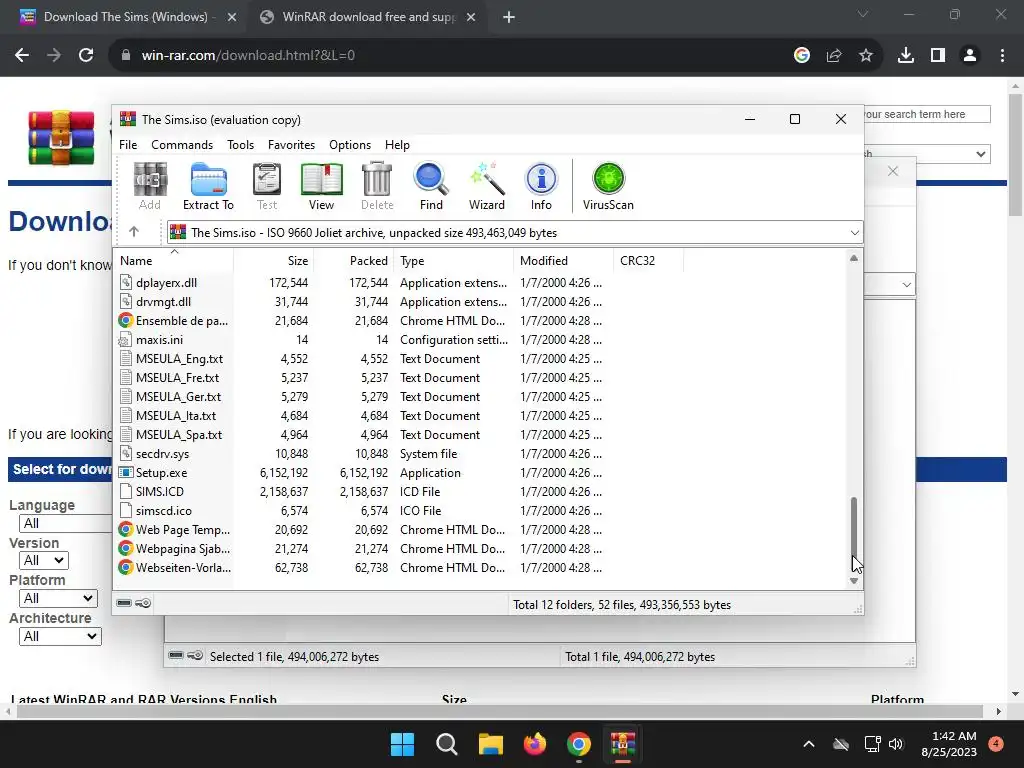Open the Language dropdown on webpage
Screen dimensions: 1024x768
(x=65, y=523)
